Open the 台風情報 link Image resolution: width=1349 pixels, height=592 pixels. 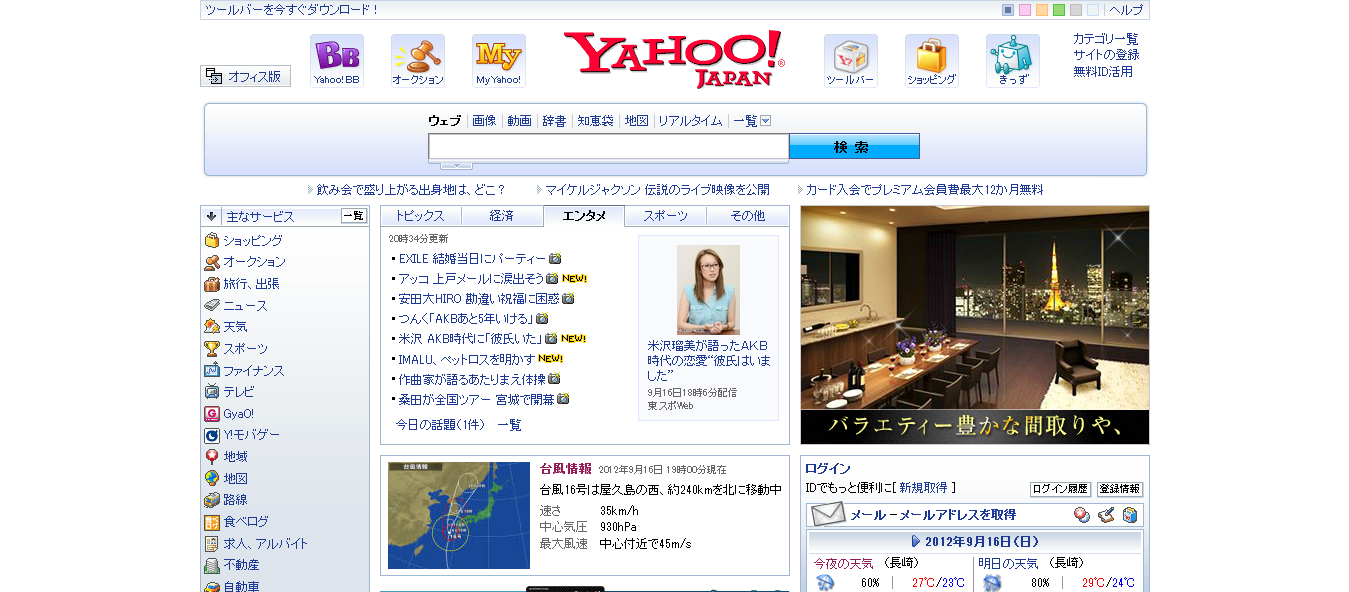point(565,468)
